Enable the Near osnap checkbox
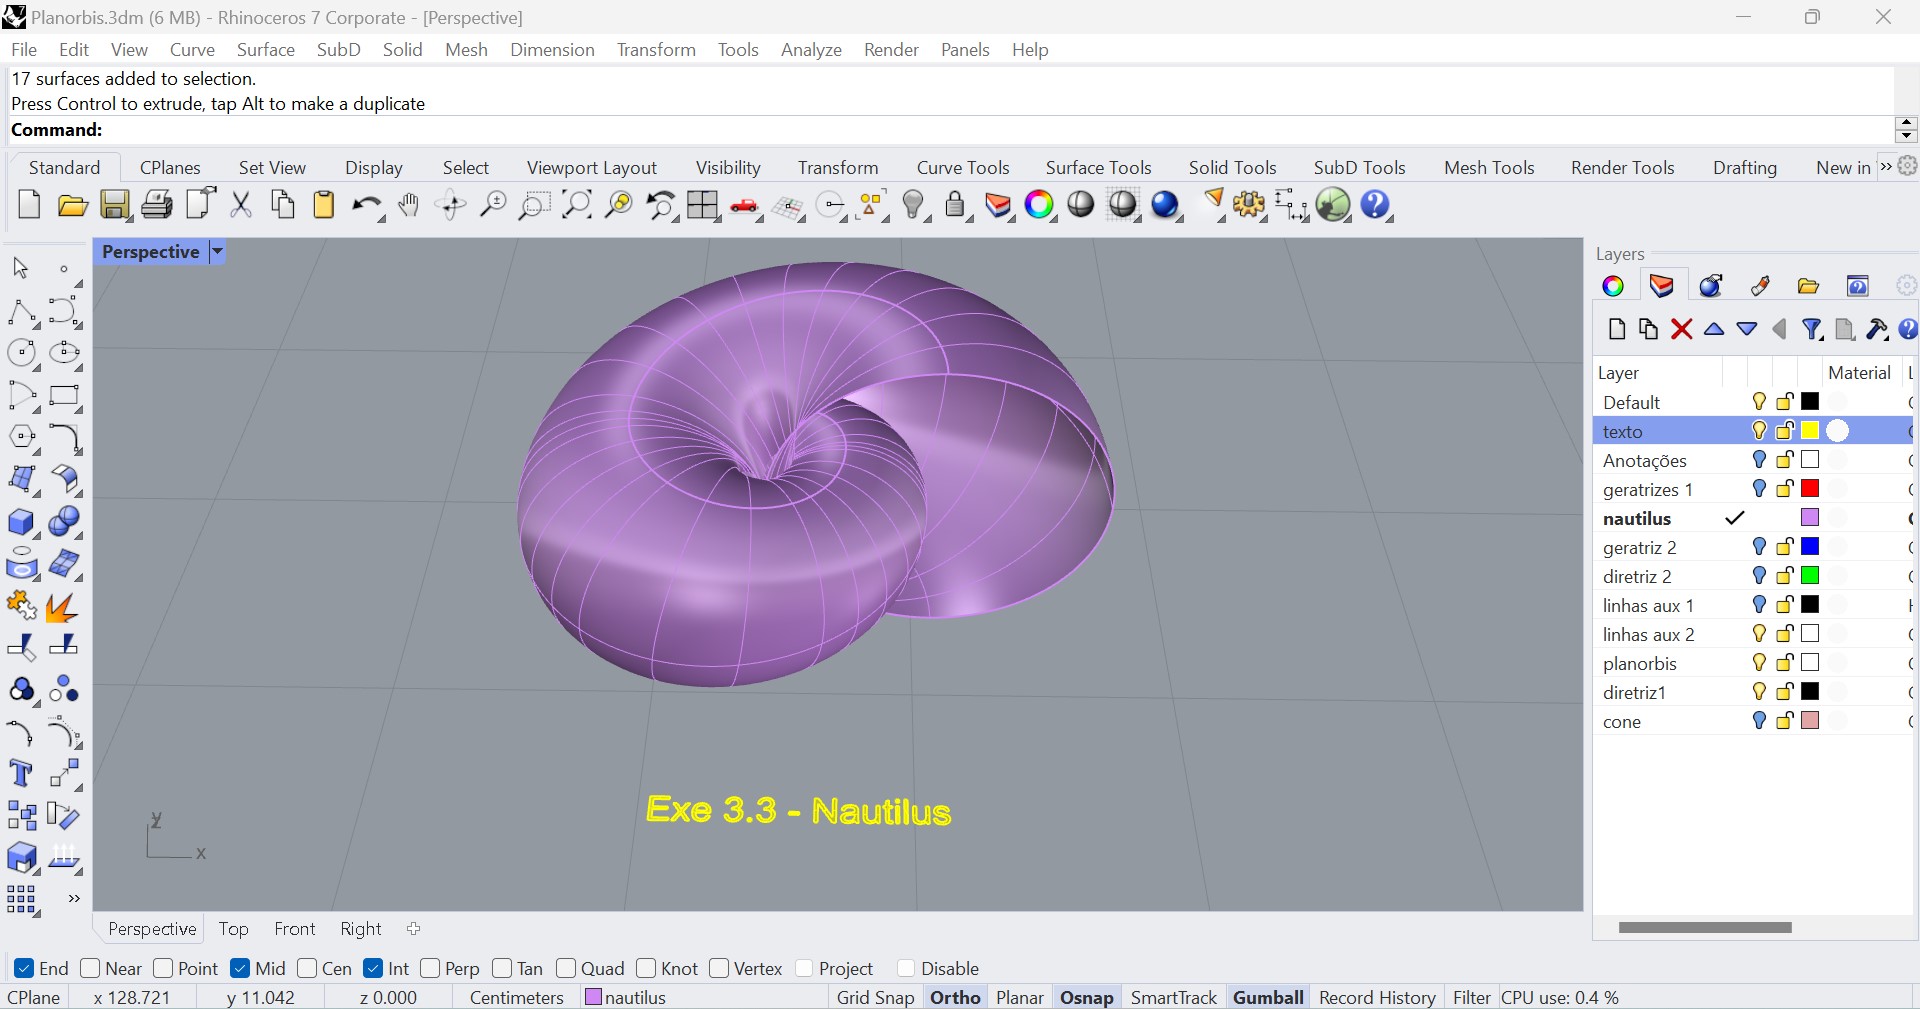The height and width of the screenshot is (1009, 1920). (x=90, y=968)
